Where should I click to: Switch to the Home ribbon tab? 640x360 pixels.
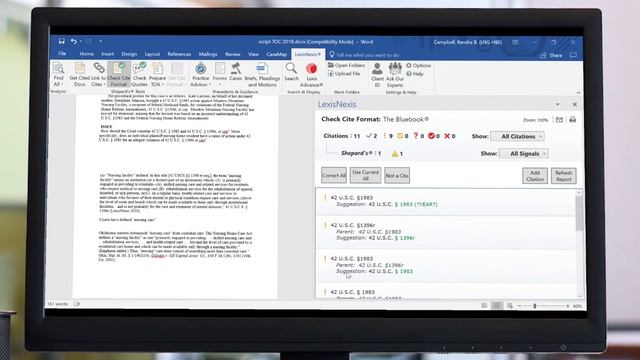click(87, 54)
